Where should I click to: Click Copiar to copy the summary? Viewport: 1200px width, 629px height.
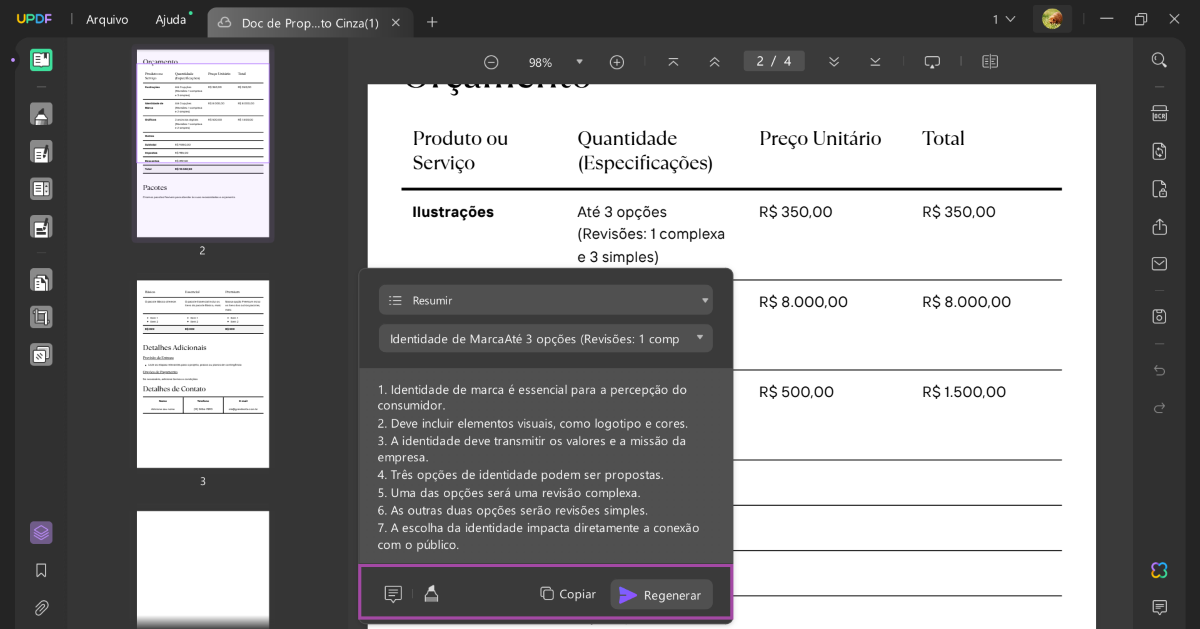pyautogui.click(x=568, y=594)
